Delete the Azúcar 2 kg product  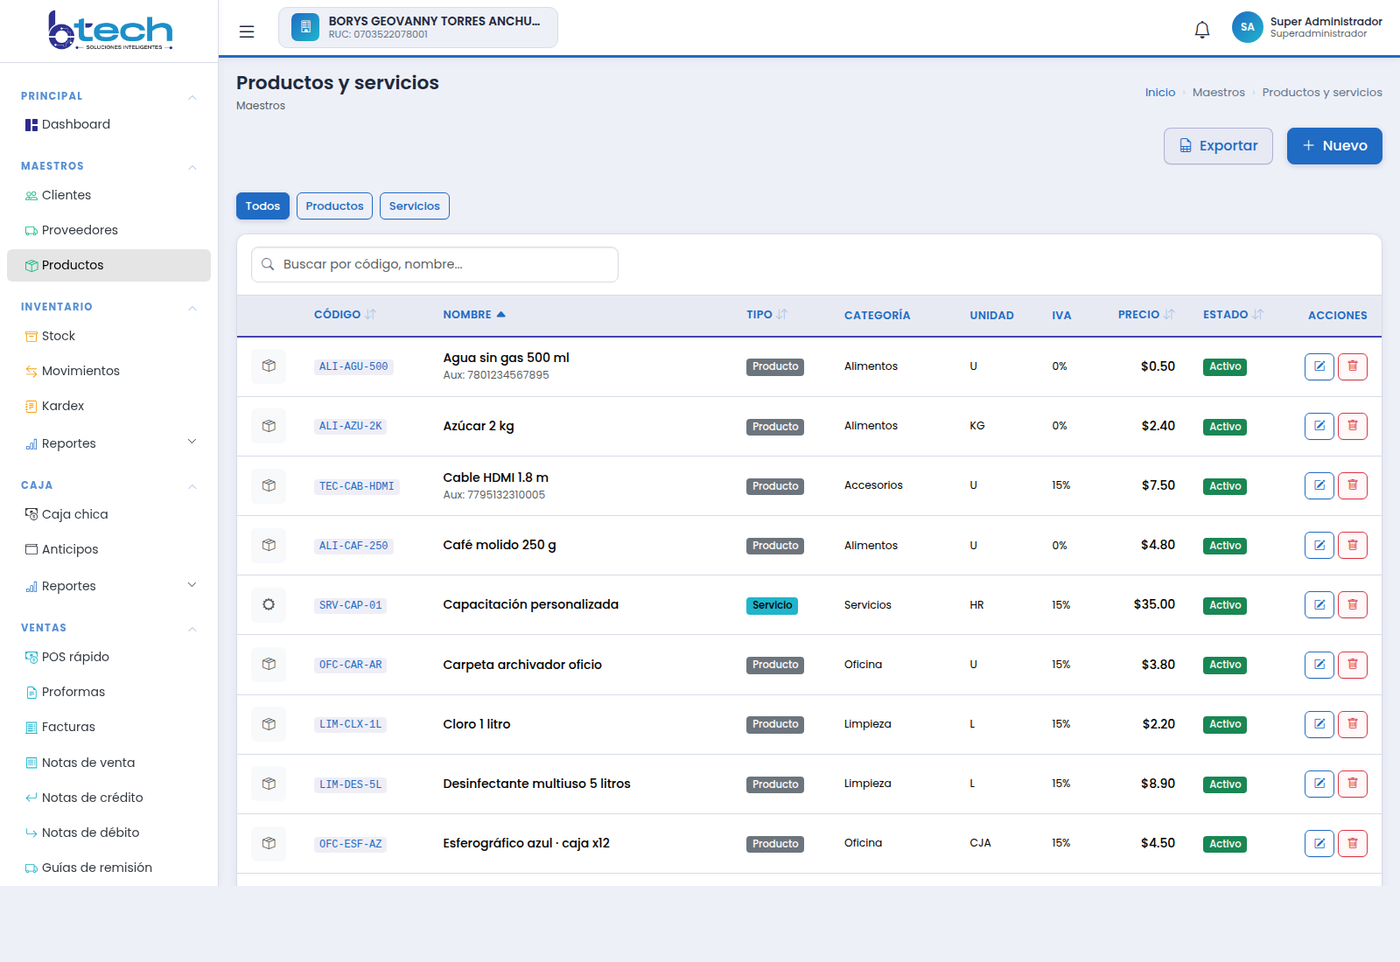tap(1352, 426)
